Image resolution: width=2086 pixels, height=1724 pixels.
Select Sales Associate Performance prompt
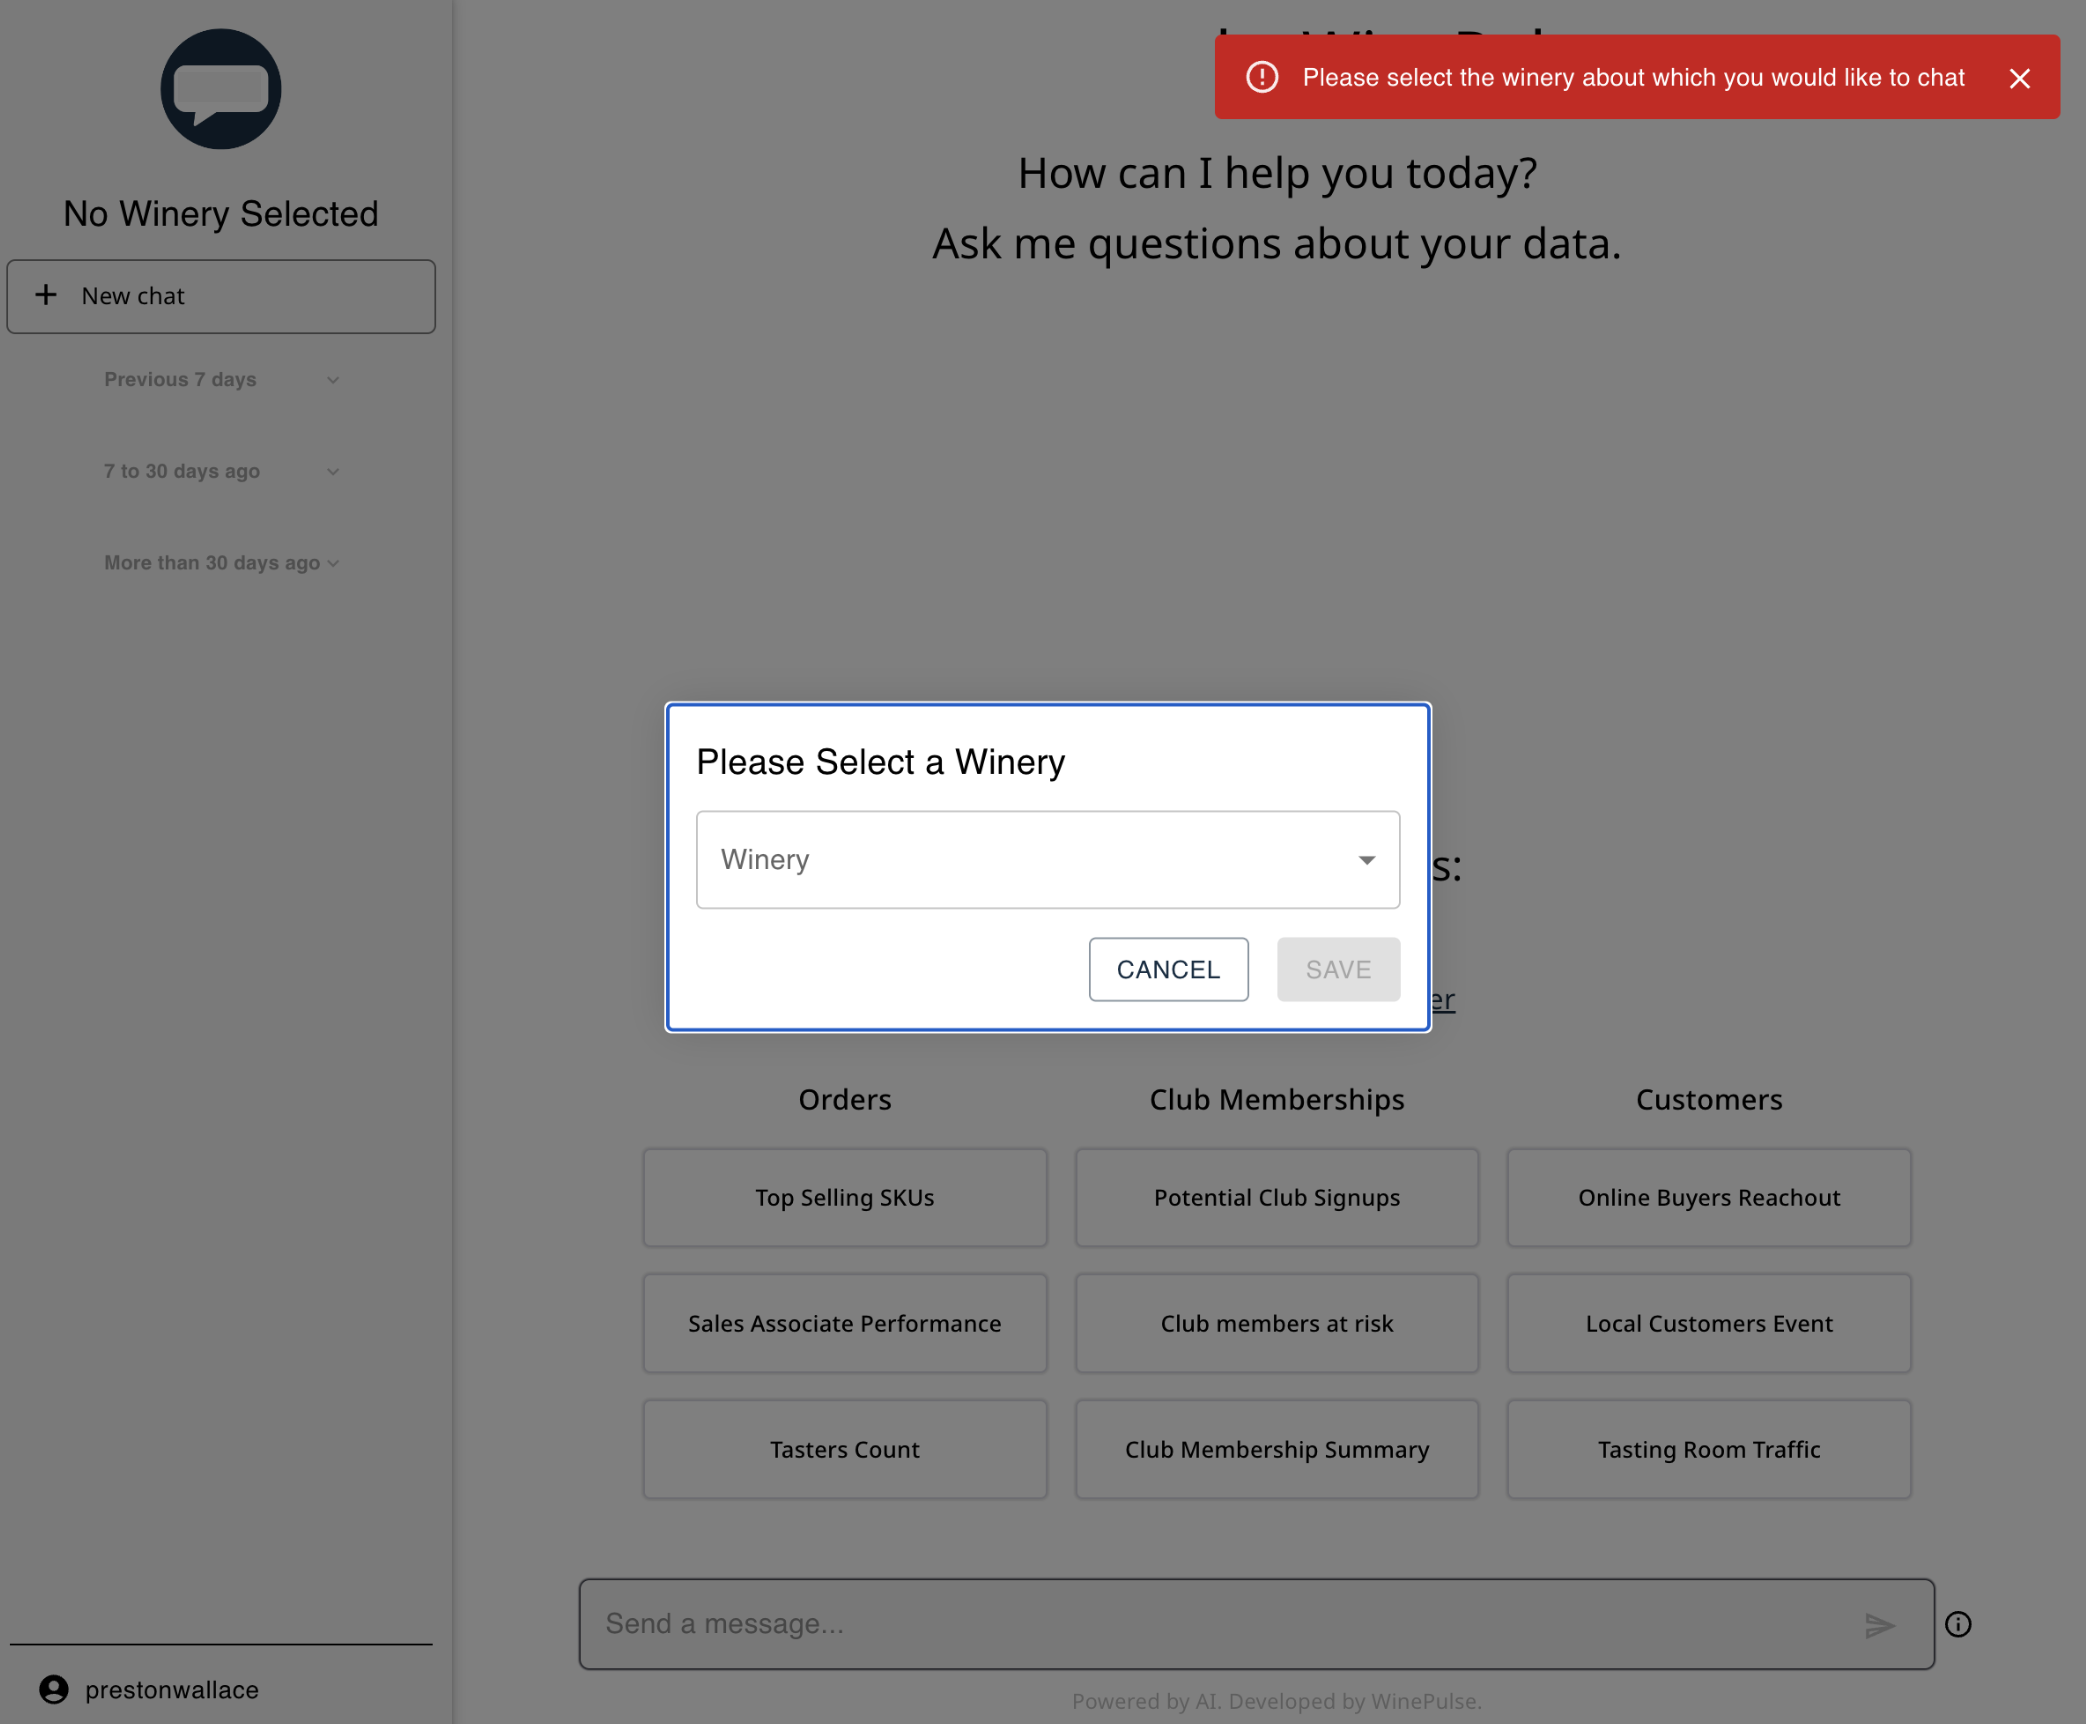pyautogui.click(x=844, y=1323)
